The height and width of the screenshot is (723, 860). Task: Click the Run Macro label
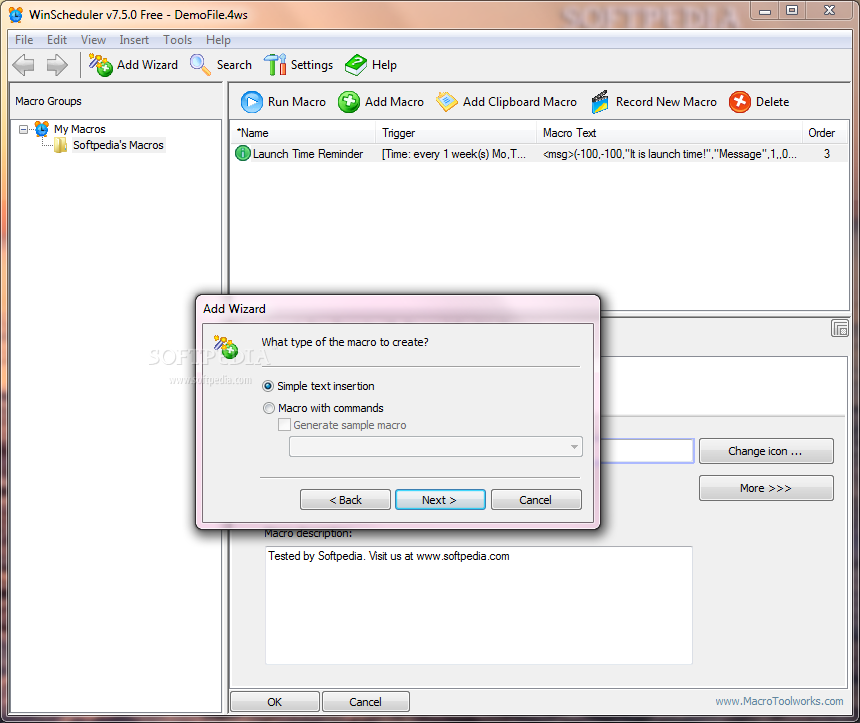[x=297, y=102]
